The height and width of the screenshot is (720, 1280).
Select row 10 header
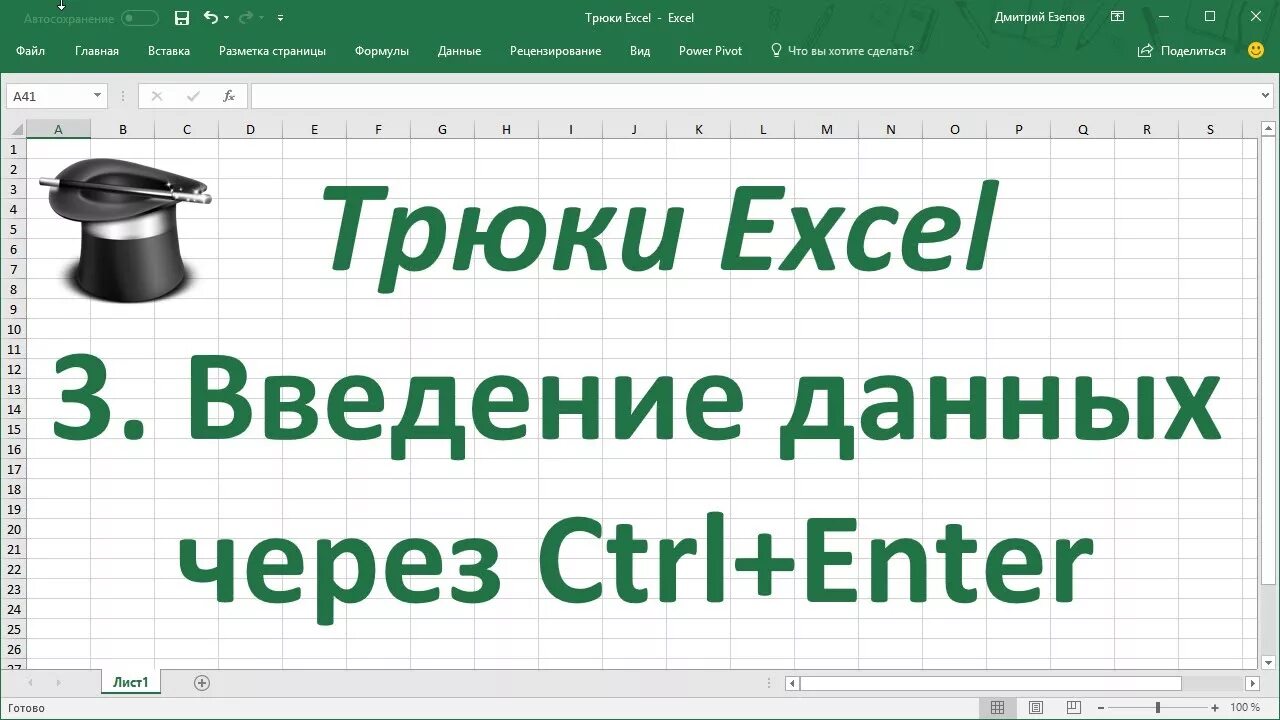[x=13, y=329]
